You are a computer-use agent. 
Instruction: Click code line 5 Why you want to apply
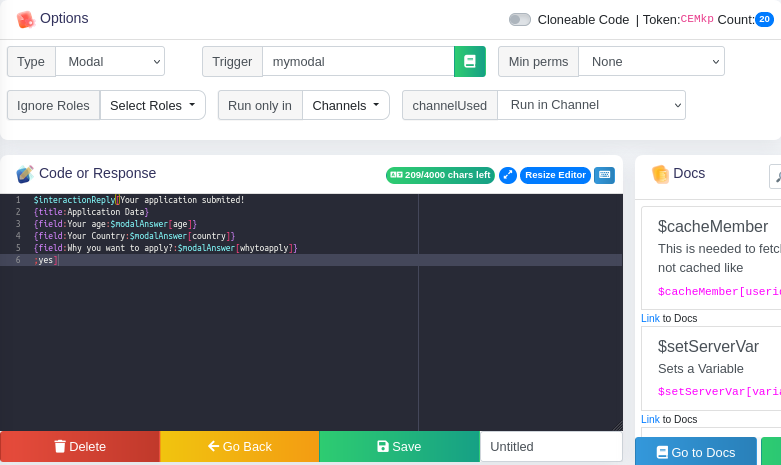165,247
